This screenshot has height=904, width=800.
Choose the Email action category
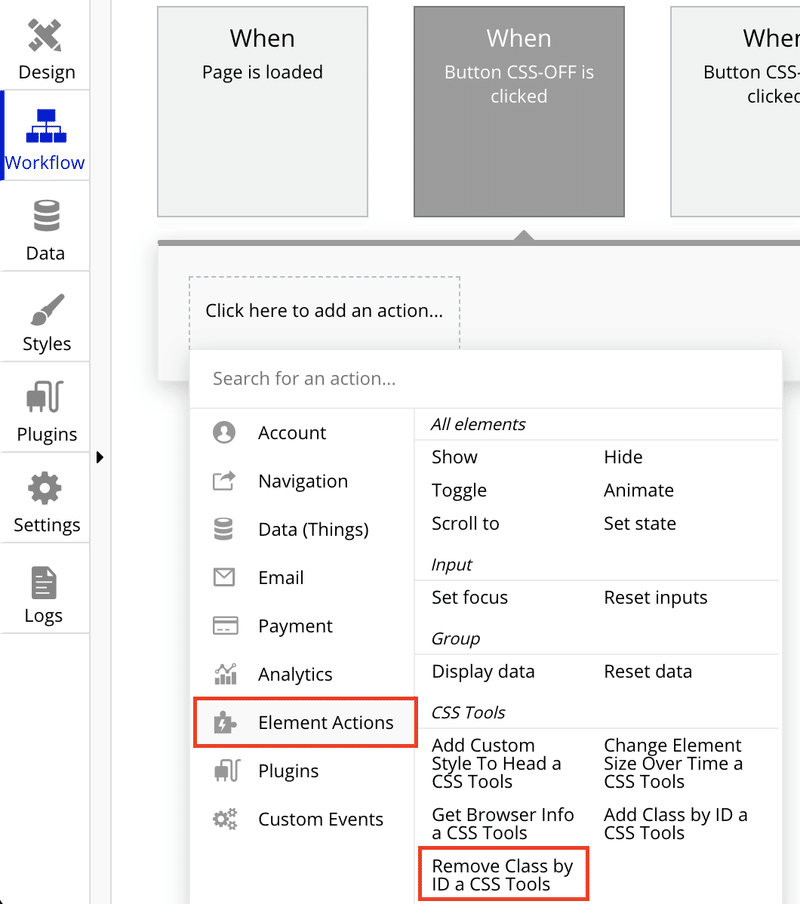click(281, 577)
